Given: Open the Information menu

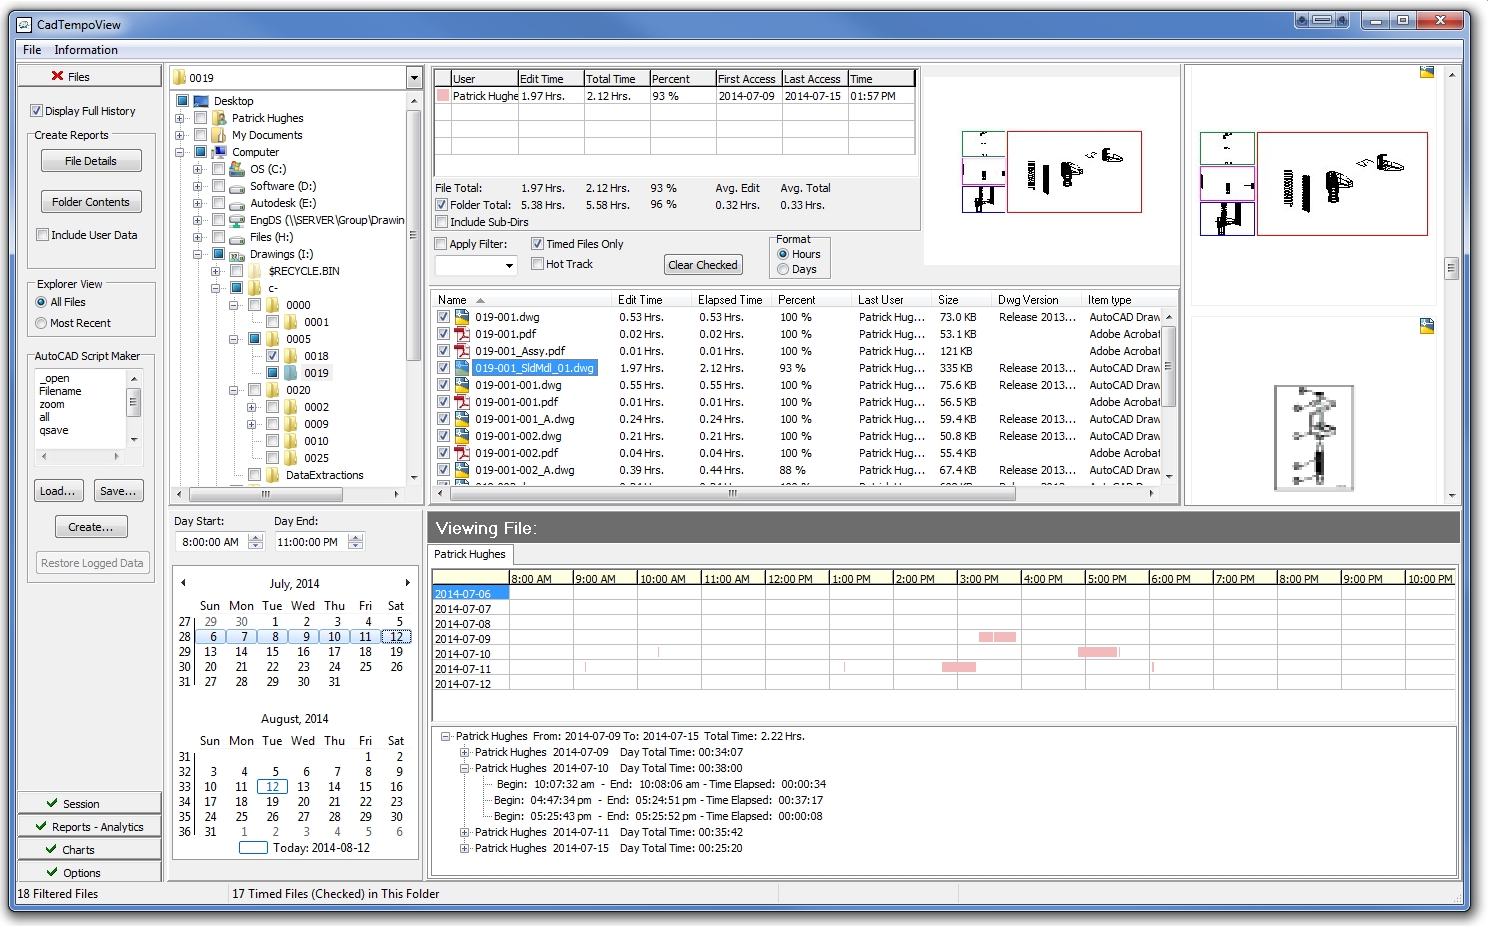Looking at the screenshot, I should [85, 50].
